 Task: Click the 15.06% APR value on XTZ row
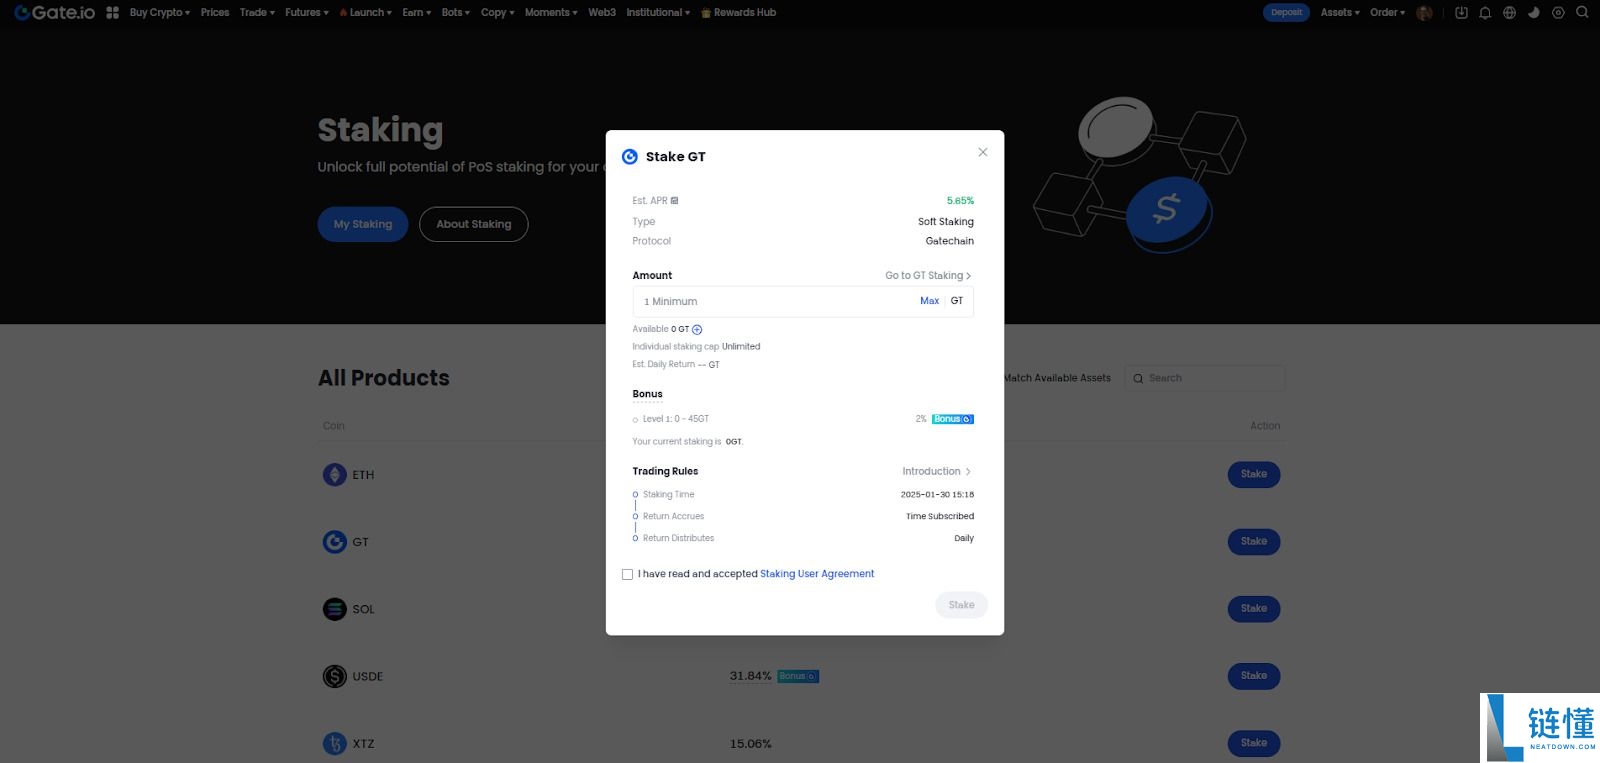point(751,744)
